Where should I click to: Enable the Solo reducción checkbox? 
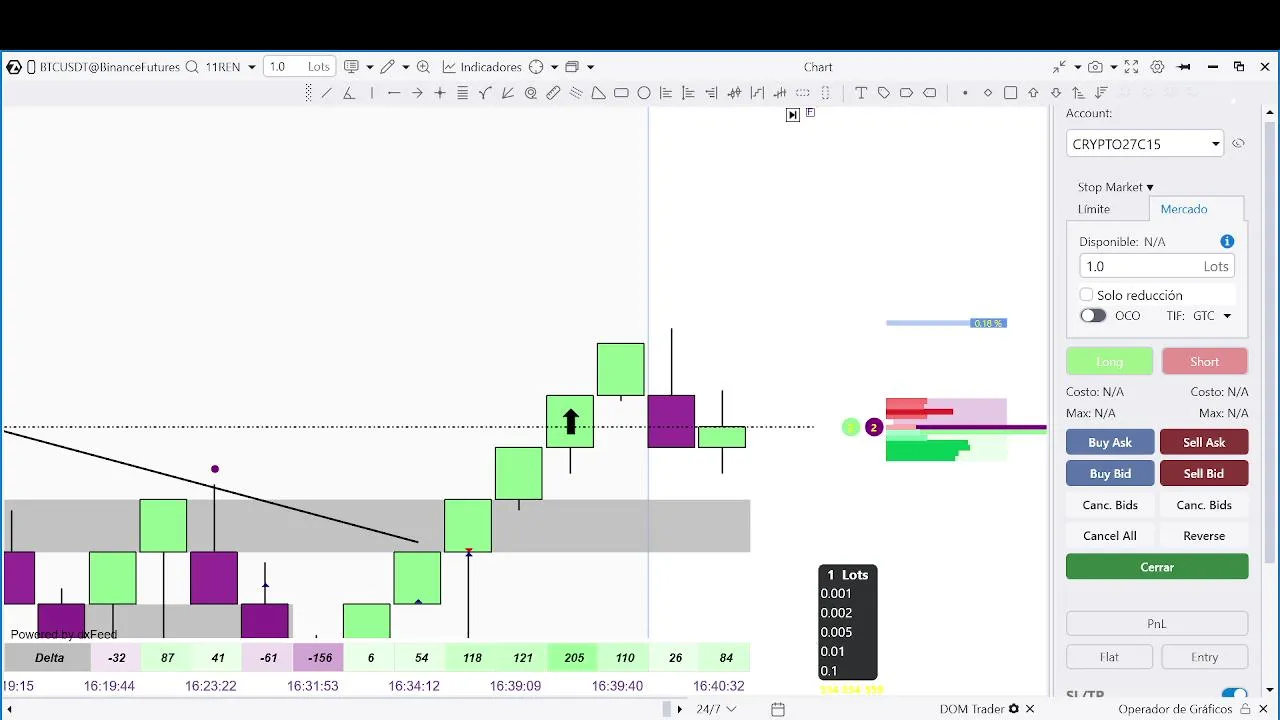(x=1086, y=295)
